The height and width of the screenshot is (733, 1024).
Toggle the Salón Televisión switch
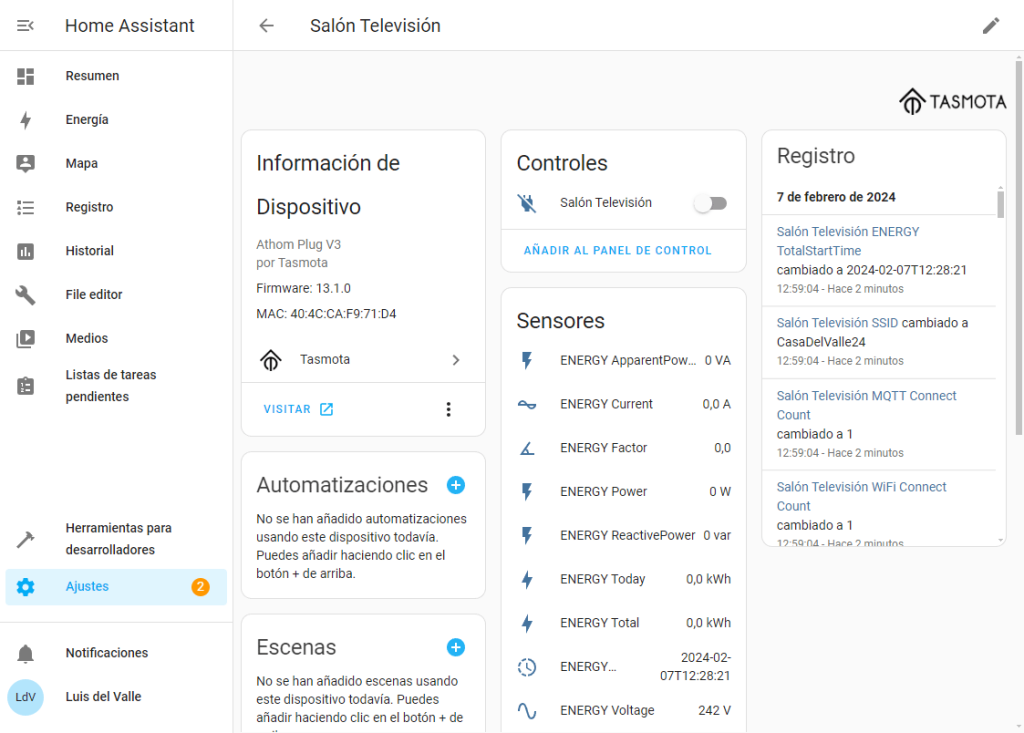click(711, 203)
